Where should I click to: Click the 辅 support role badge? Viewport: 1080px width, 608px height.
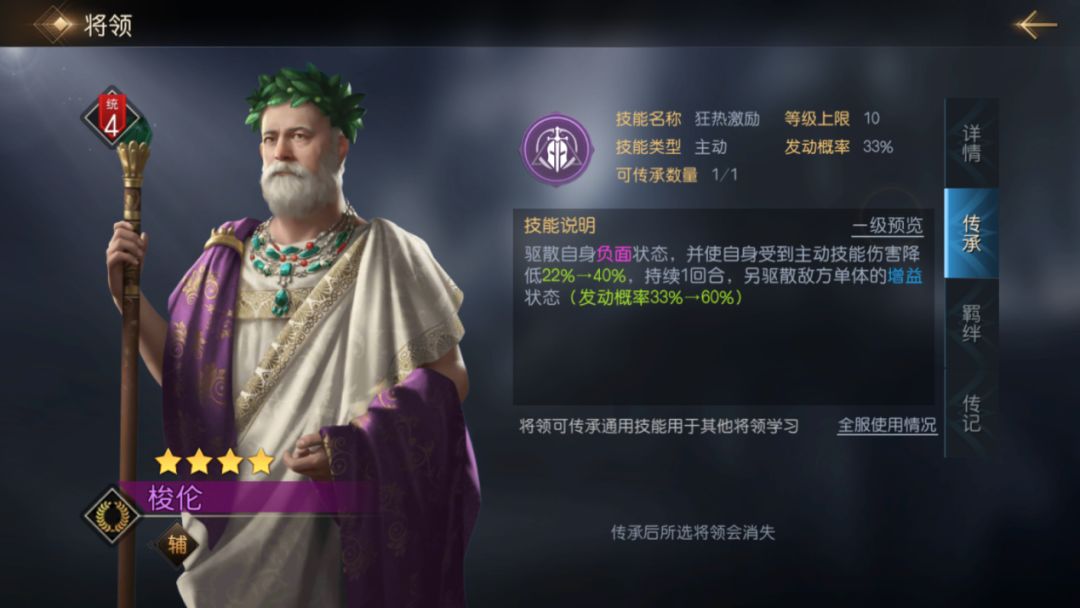coord(177,545)
